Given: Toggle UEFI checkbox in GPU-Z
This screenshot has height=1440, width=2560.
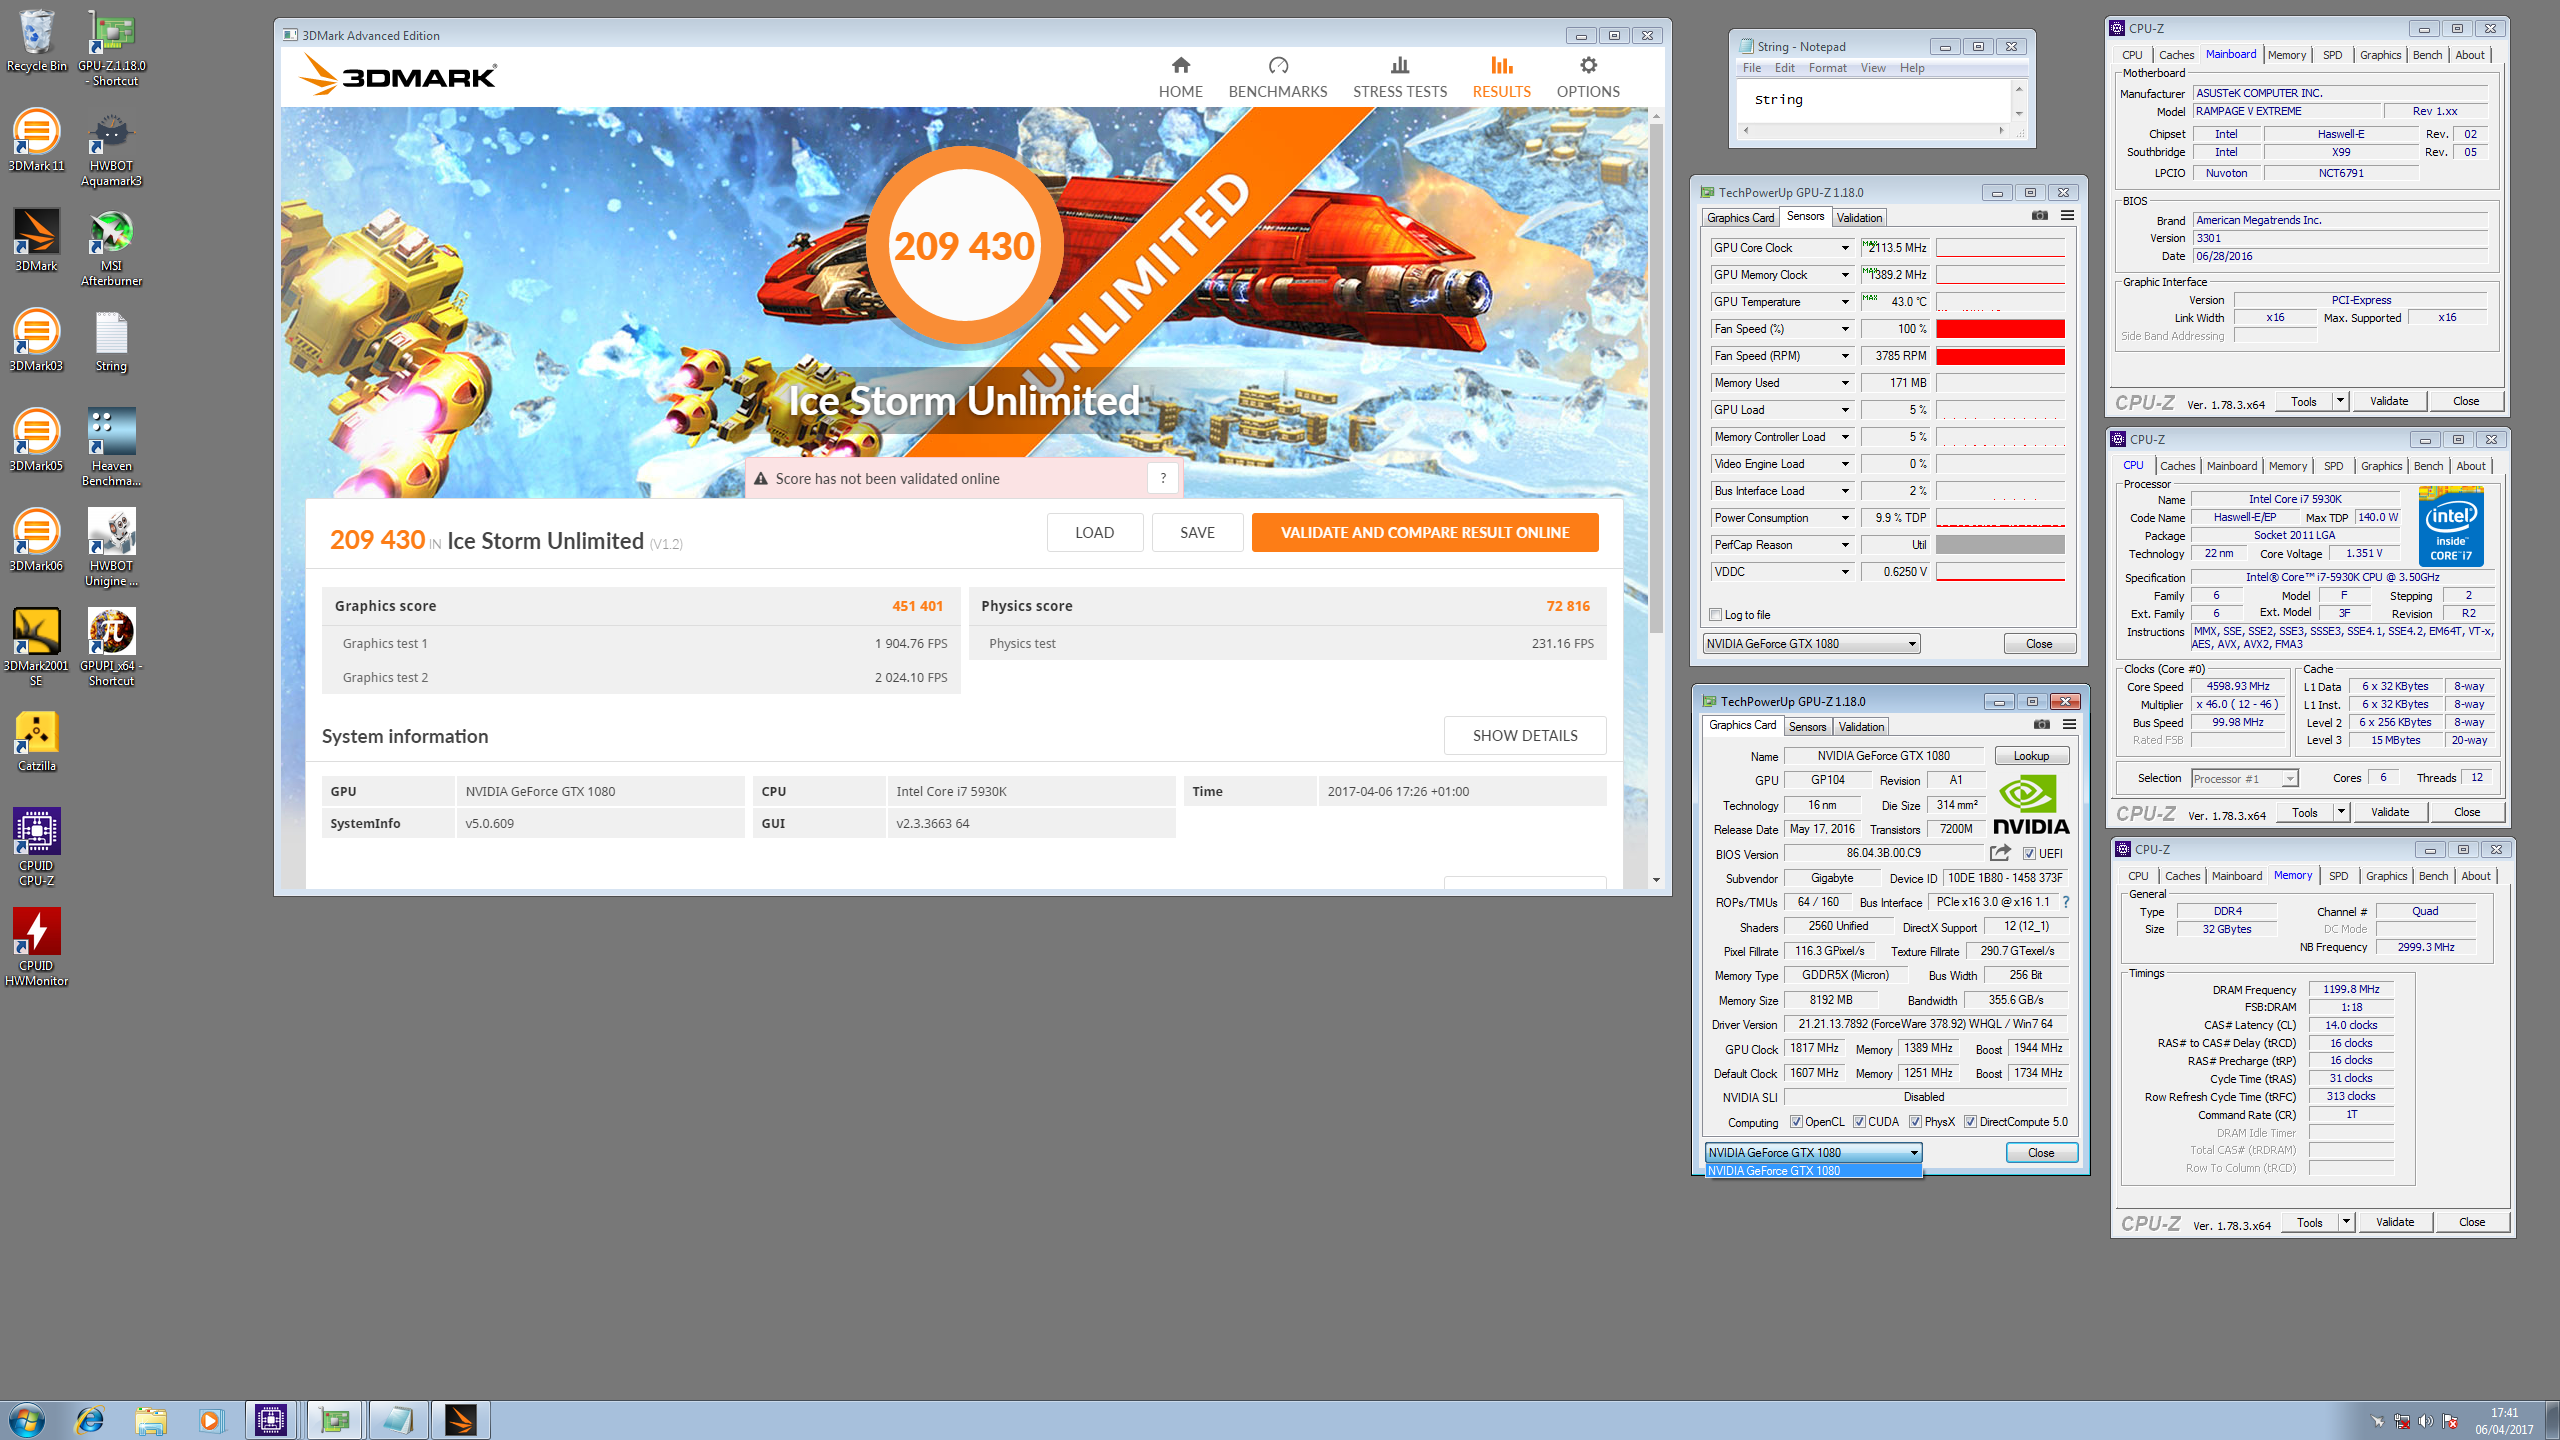Looking at the screenshot, I should coord(2029,854).
